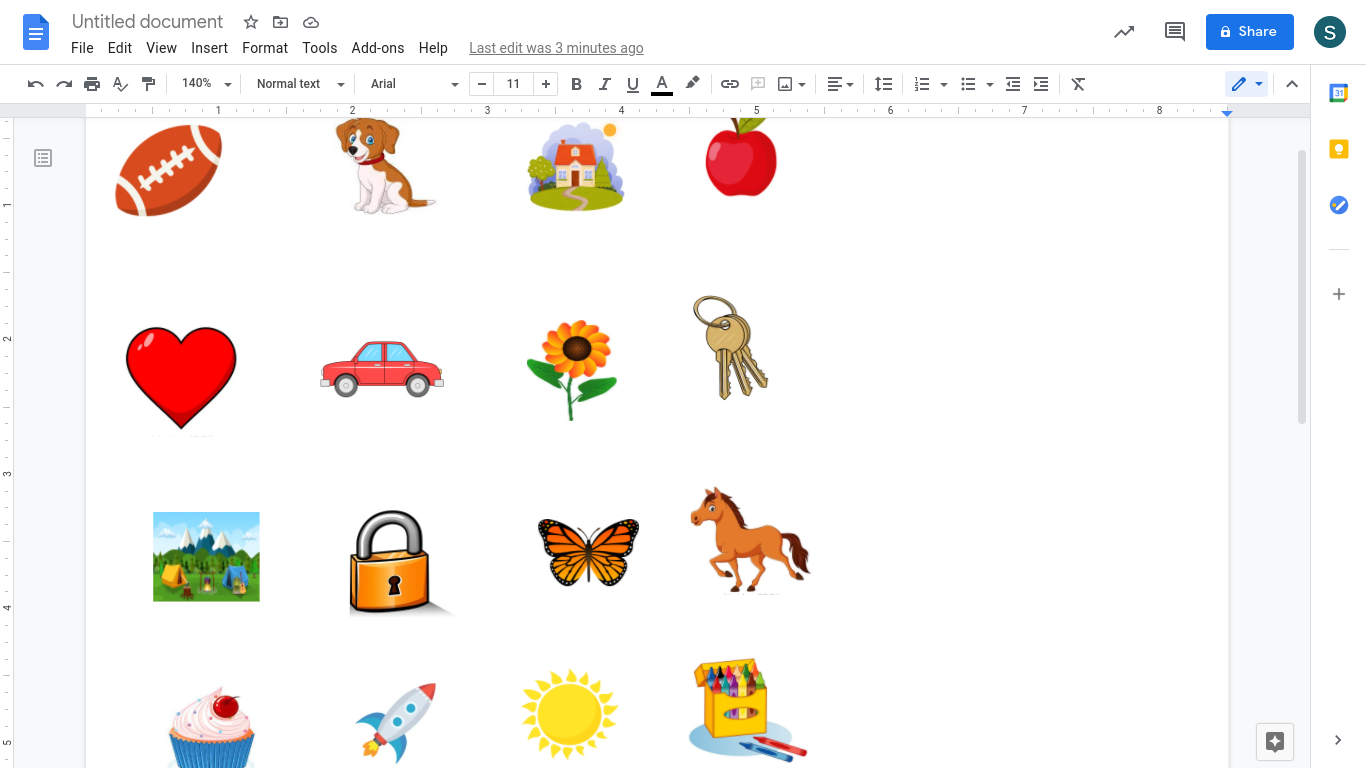
Task: Undo the last action
Action: click(x=36, y=84)
